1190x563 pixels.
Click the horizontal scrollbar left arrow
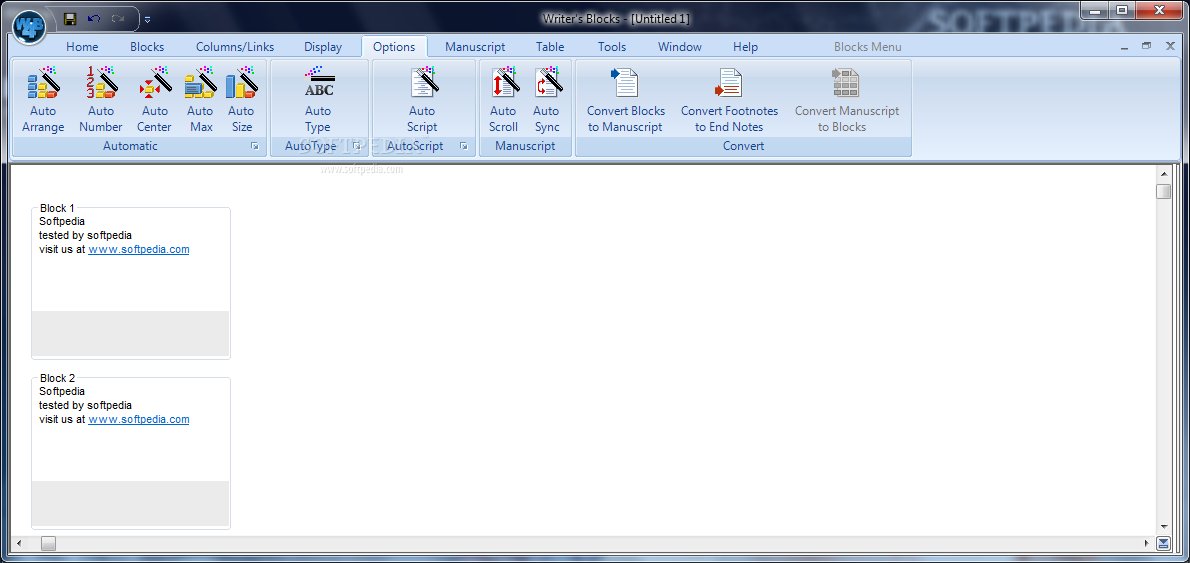(x=20, y=543)
